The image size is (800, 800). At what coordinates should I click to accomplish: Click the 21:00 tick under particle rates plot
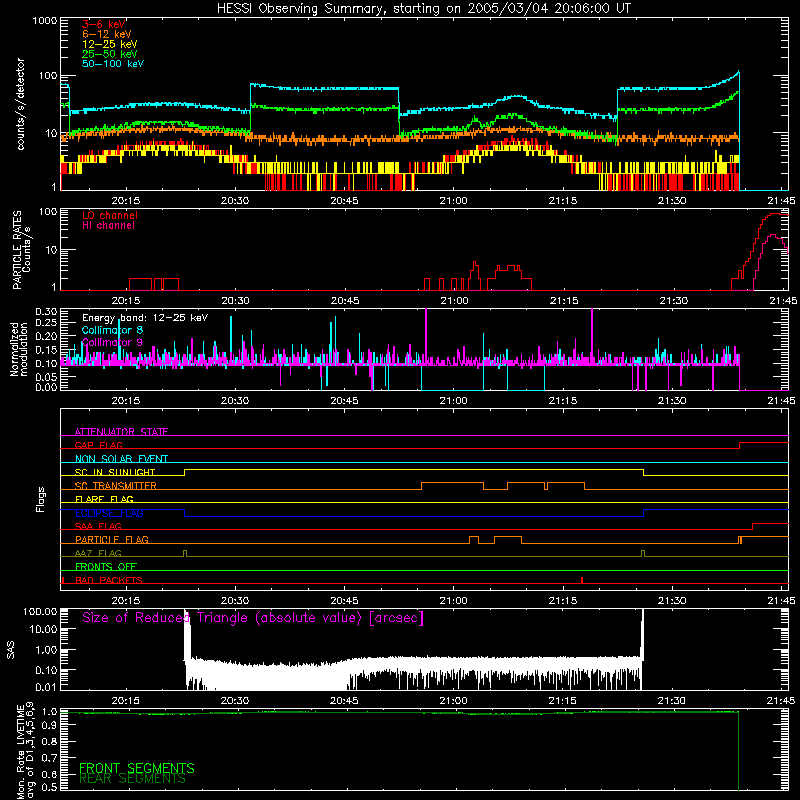[x=454, y=301]
